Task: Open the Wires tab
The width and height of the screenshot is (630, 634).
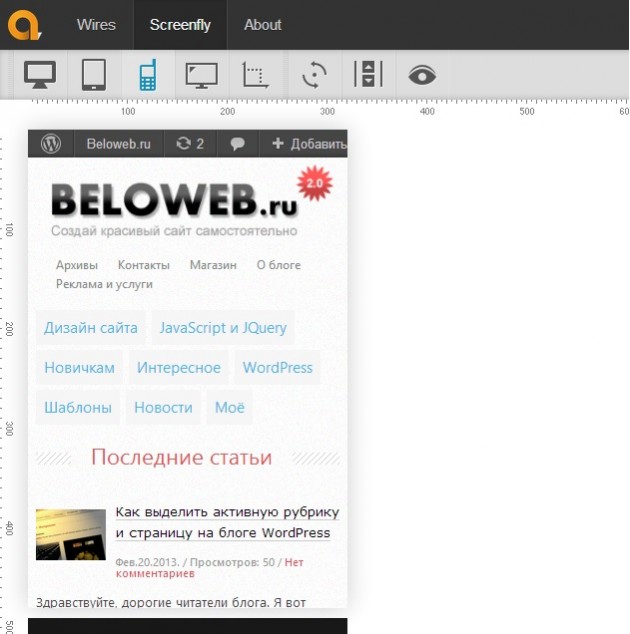Action: (x=96, y=25)
